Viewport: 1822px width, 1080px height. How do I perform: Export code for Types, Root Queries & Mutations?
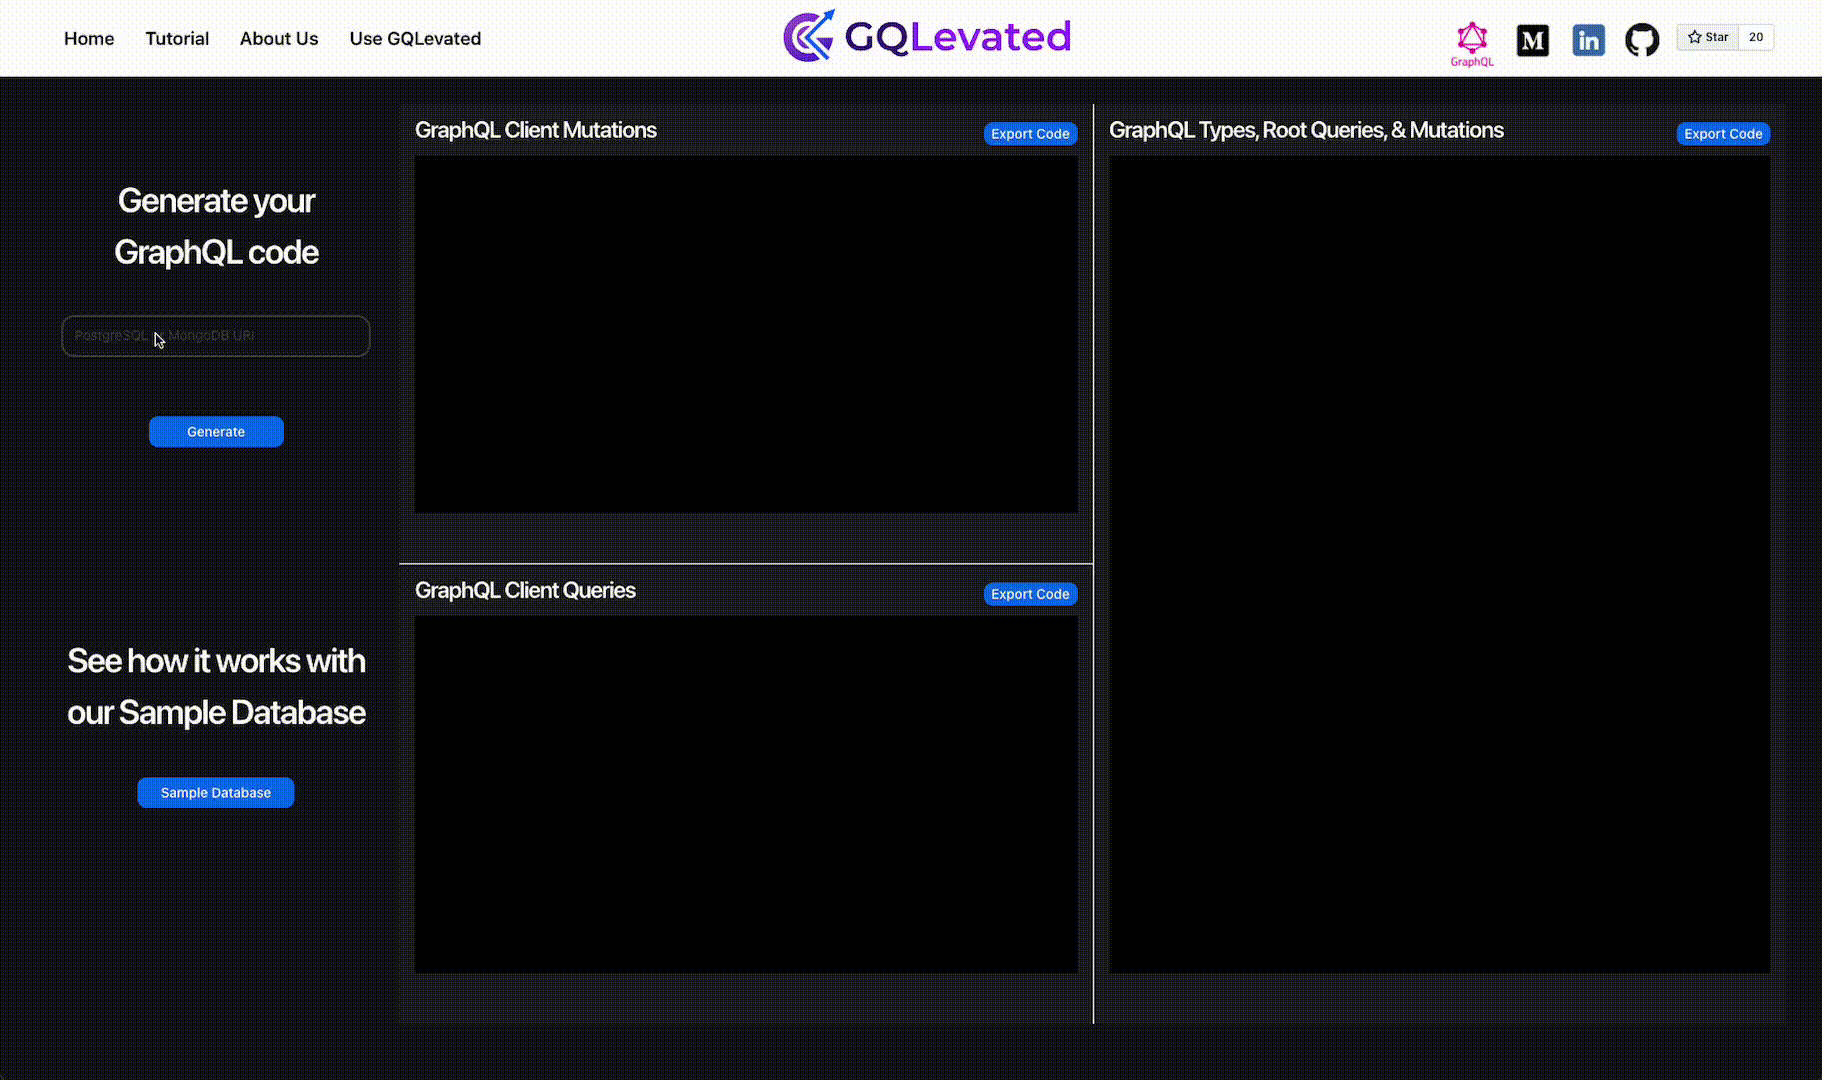pyautogui.click(x=1723, y=134)
